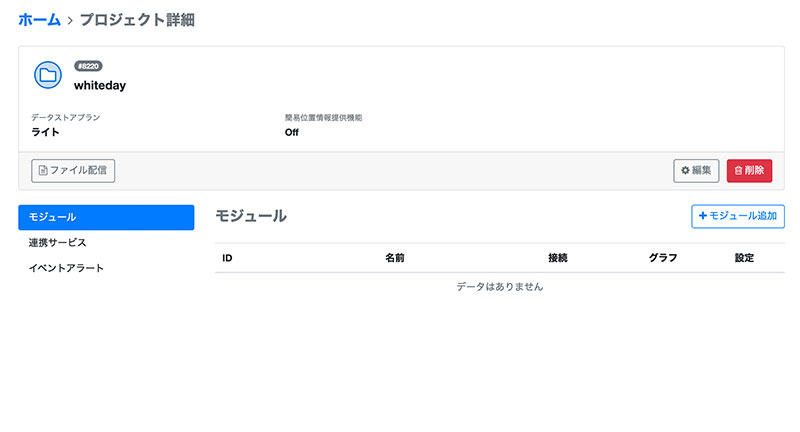Go back via the ホーム breadcrumb link
The height and width of the screenshot is (432, 800).
coord(39,19)
